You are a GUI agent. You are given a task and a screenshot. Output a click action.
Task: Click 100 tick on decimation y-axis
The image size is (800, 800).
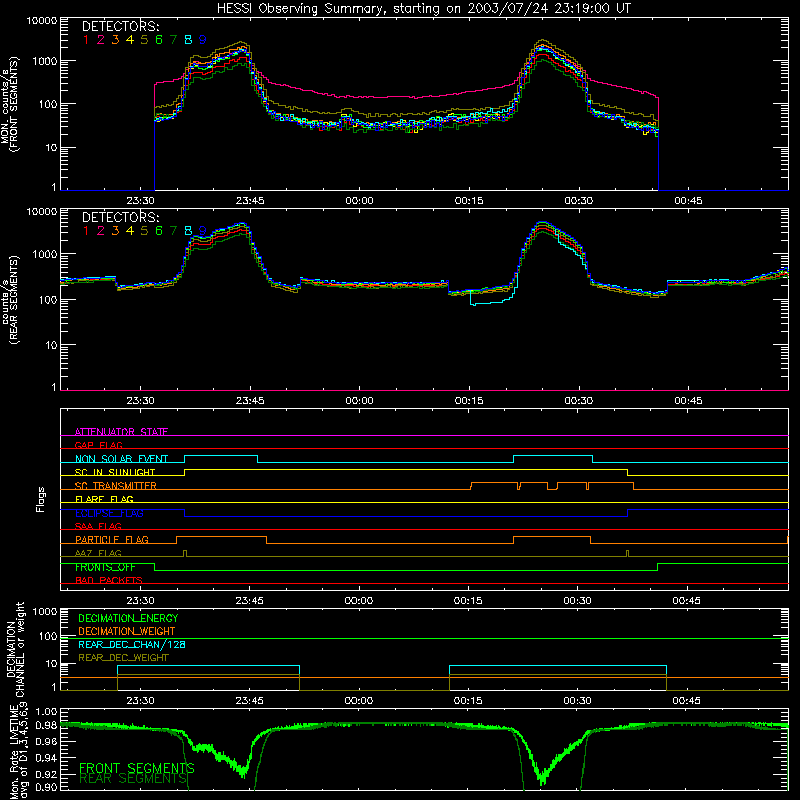pos(48,636)
